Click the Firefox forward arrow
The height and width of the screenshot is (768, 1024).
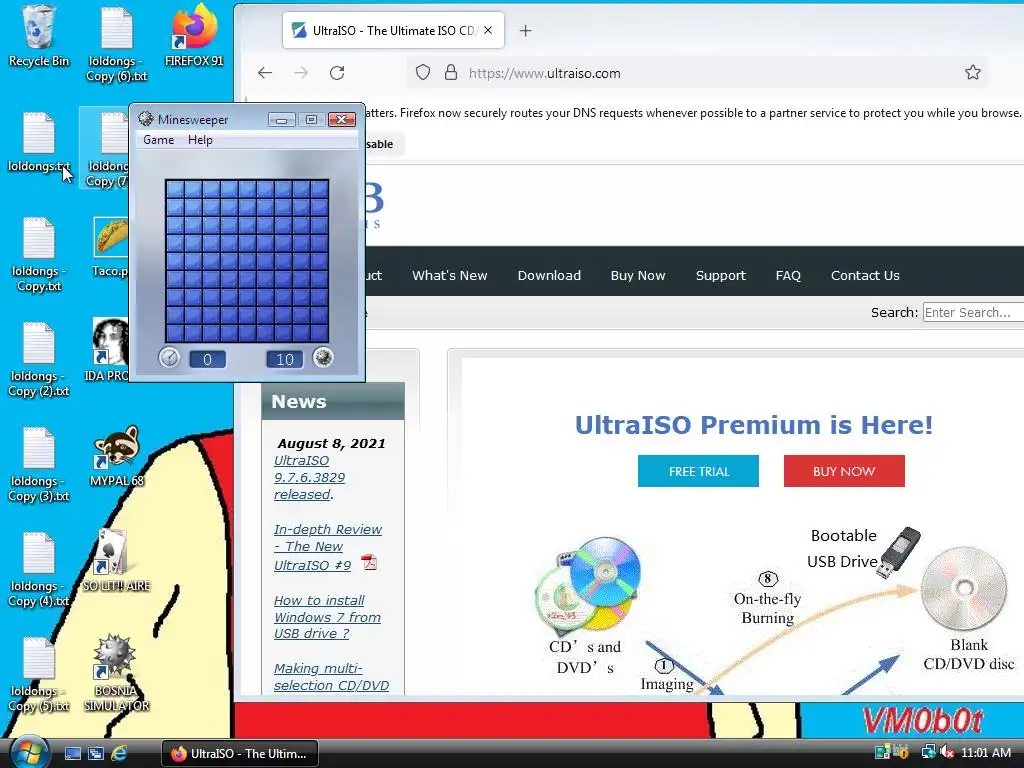300,72
